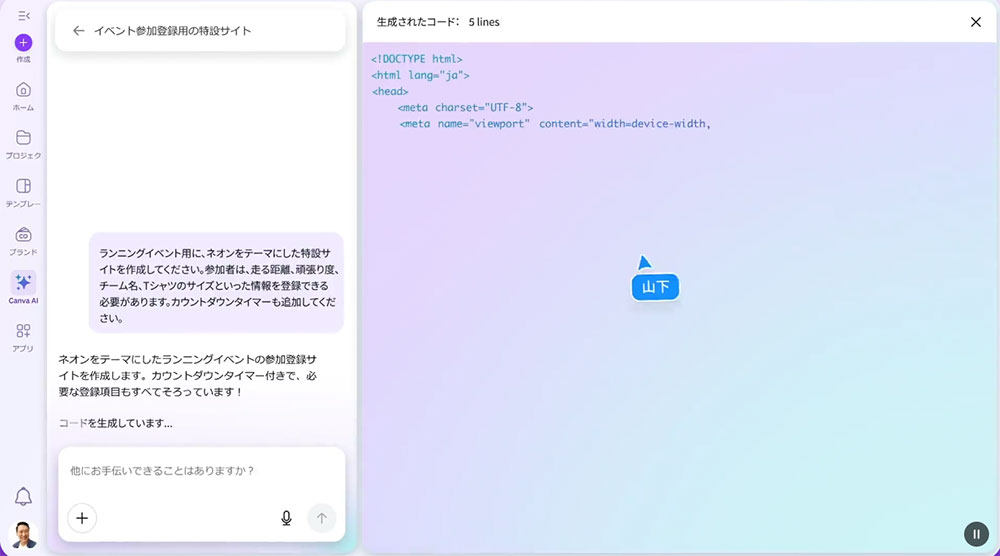Collapse the sidebar menu icon

[23, 15]
